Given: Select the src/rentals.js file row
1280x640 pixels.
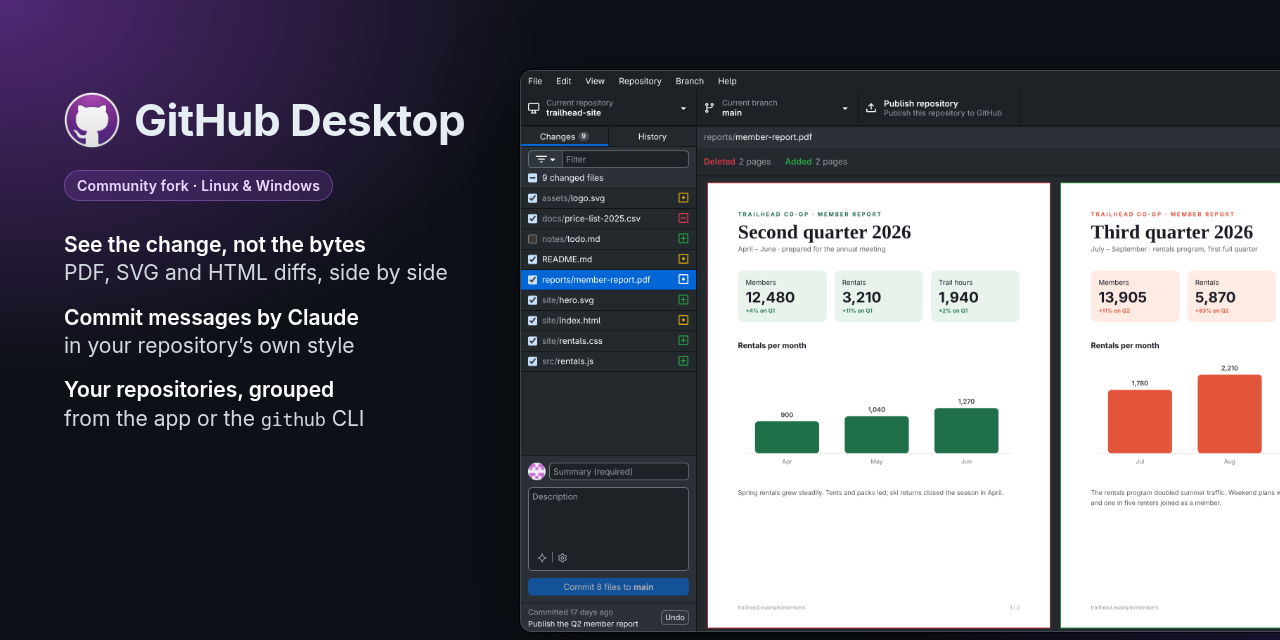Looking at the screenshot, I should pos(608,361).
